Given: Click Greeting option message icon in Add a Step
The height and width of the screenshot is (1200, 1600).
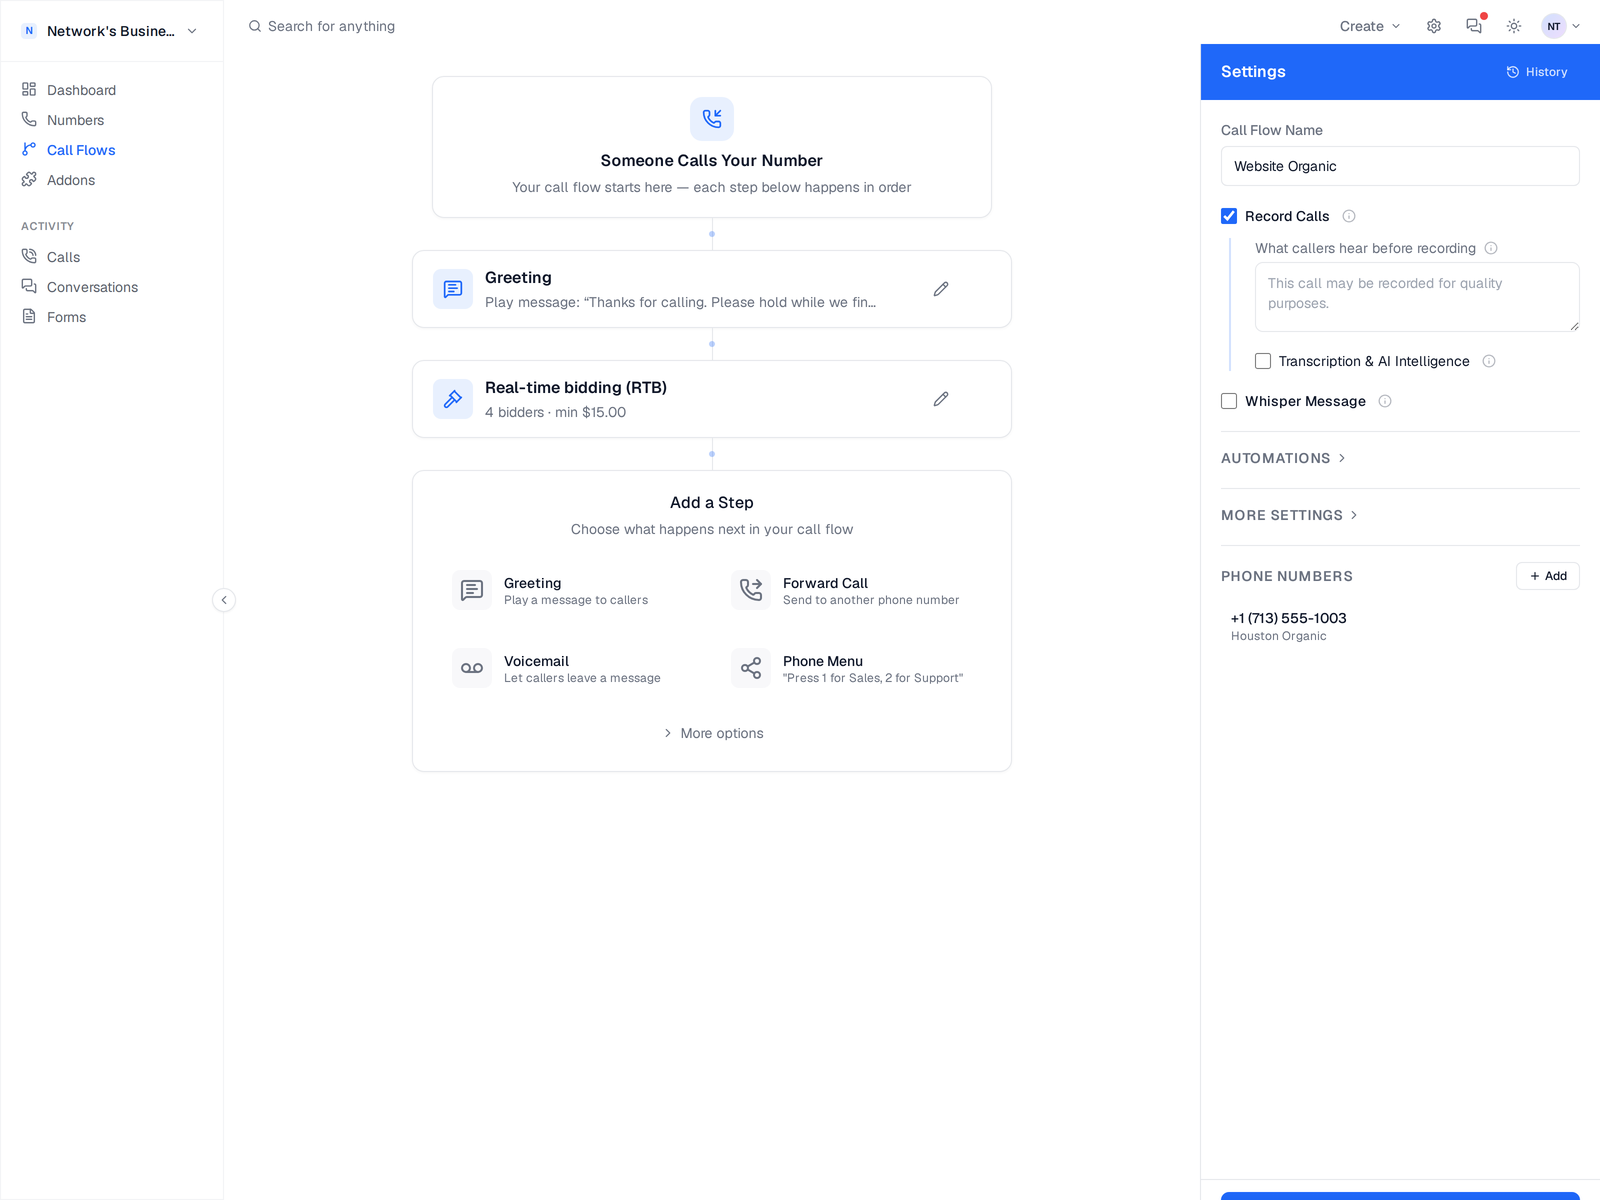Looking at the screenshot, I should pyautogui.click(x=472, y=590).
